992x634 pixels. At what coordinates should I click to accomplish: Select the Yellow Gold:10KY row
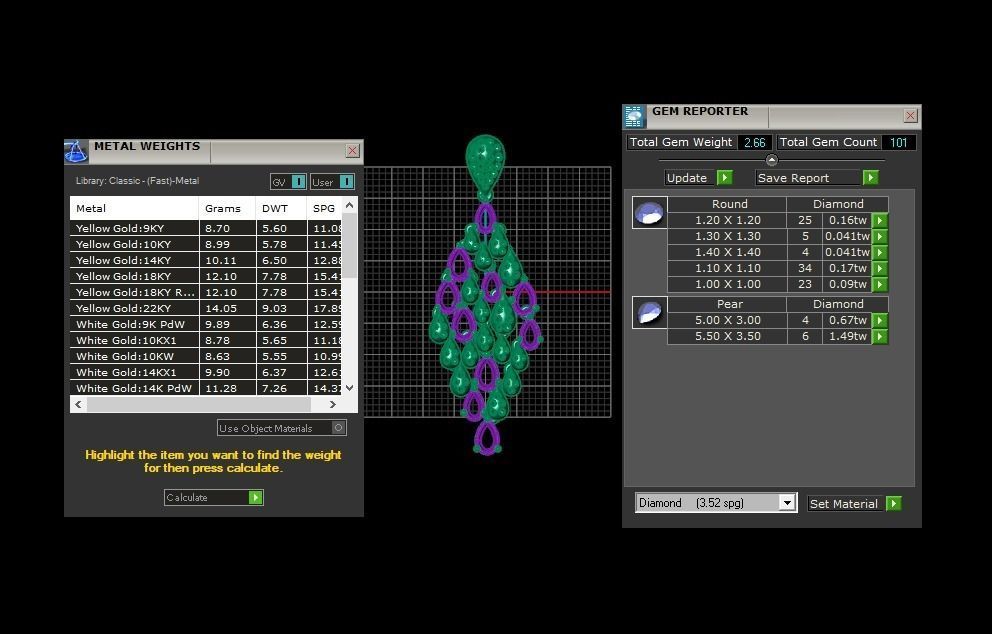(206, 244)
